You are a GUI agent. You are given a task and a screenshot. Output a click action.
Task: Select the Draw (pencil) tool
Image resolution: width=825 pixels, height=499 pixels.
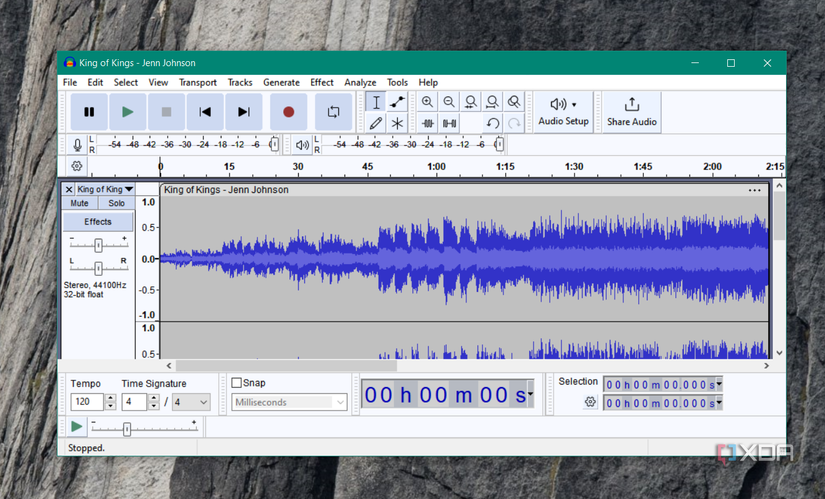click(x=376, y=123)
